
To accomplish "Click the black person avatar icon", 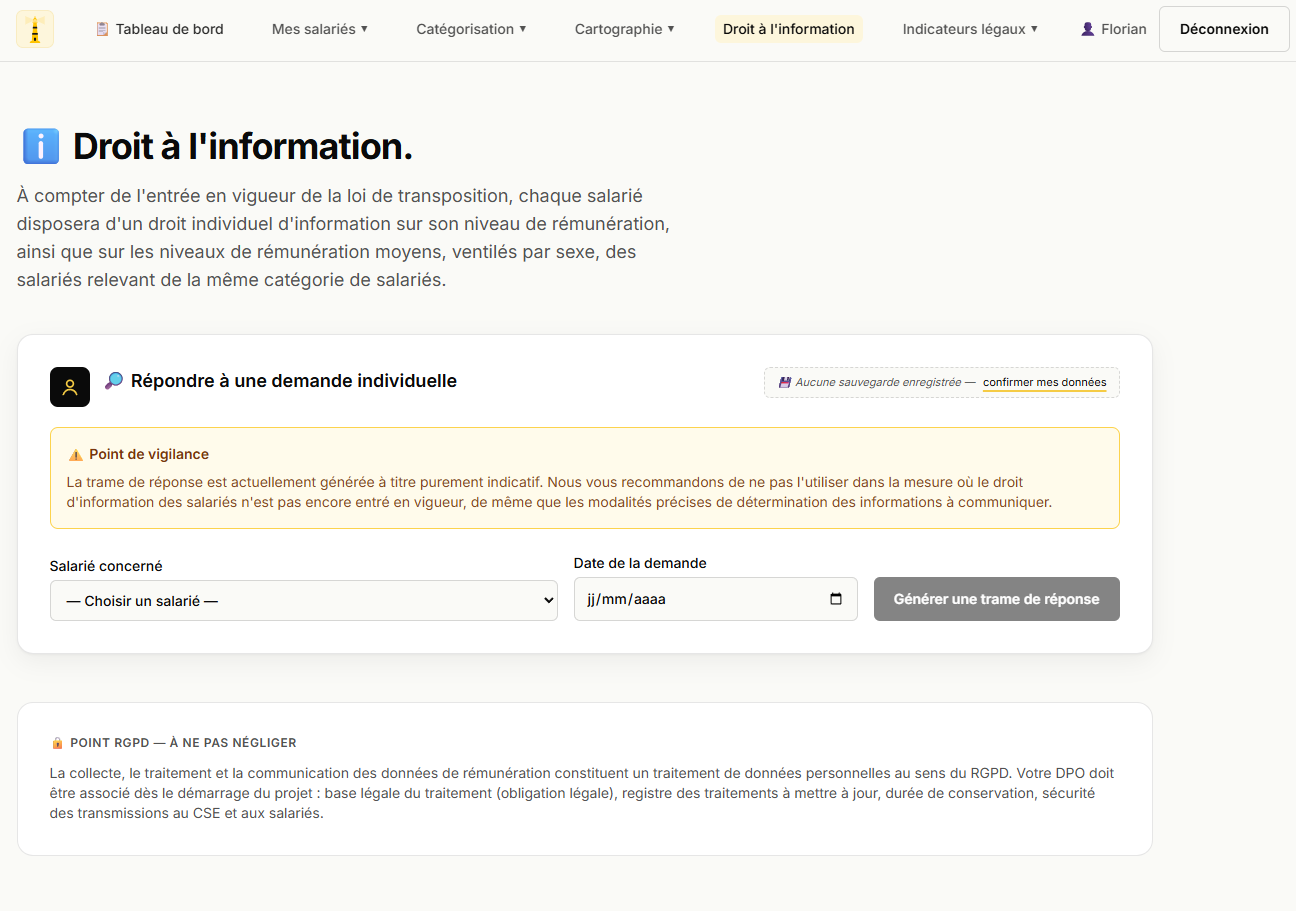I will [70, 387].
